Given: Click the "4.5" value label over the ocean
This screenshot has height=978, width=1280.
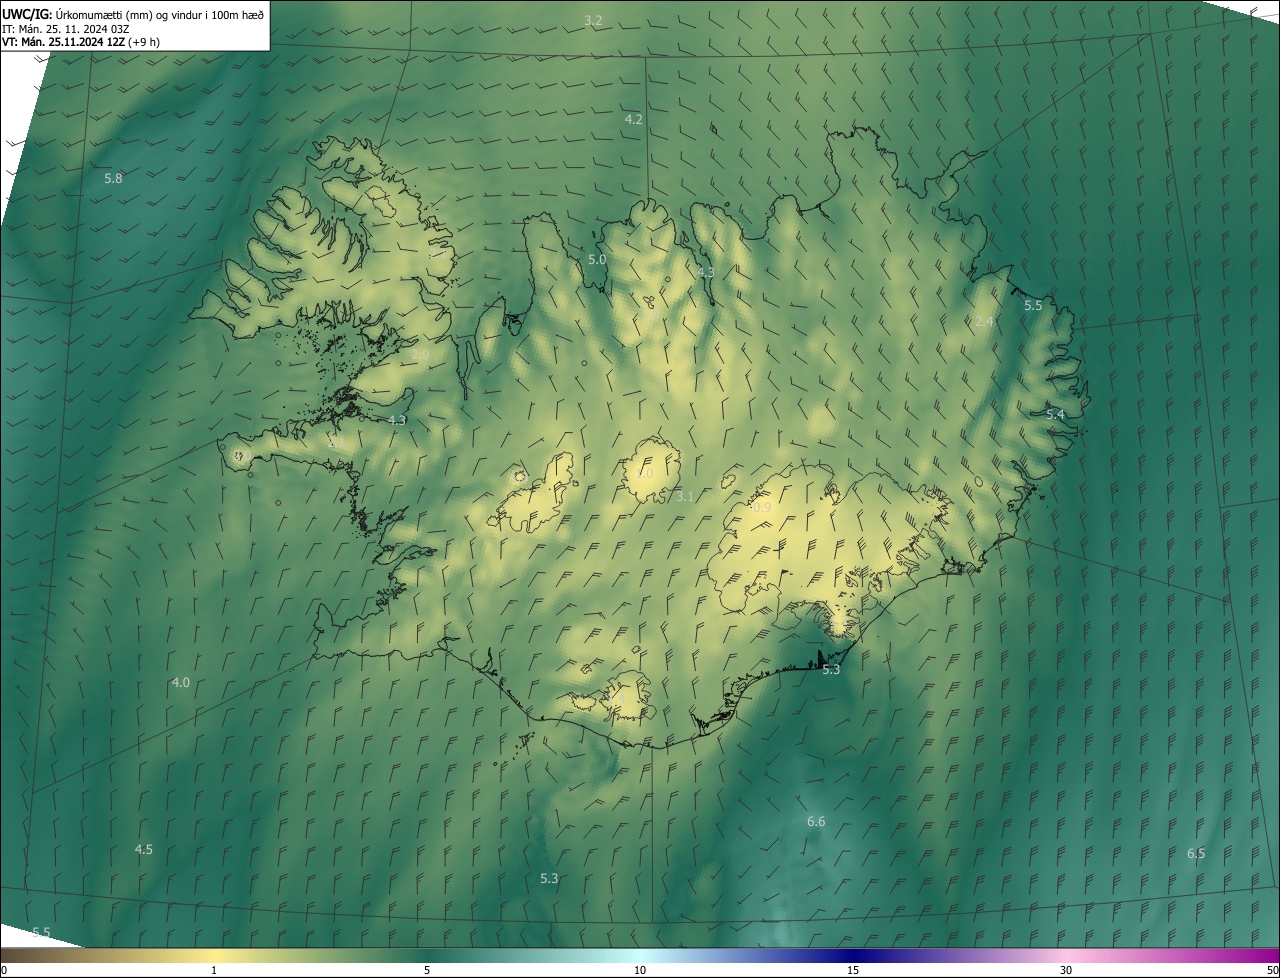Looking at the screenshot, I should (144, 850).
